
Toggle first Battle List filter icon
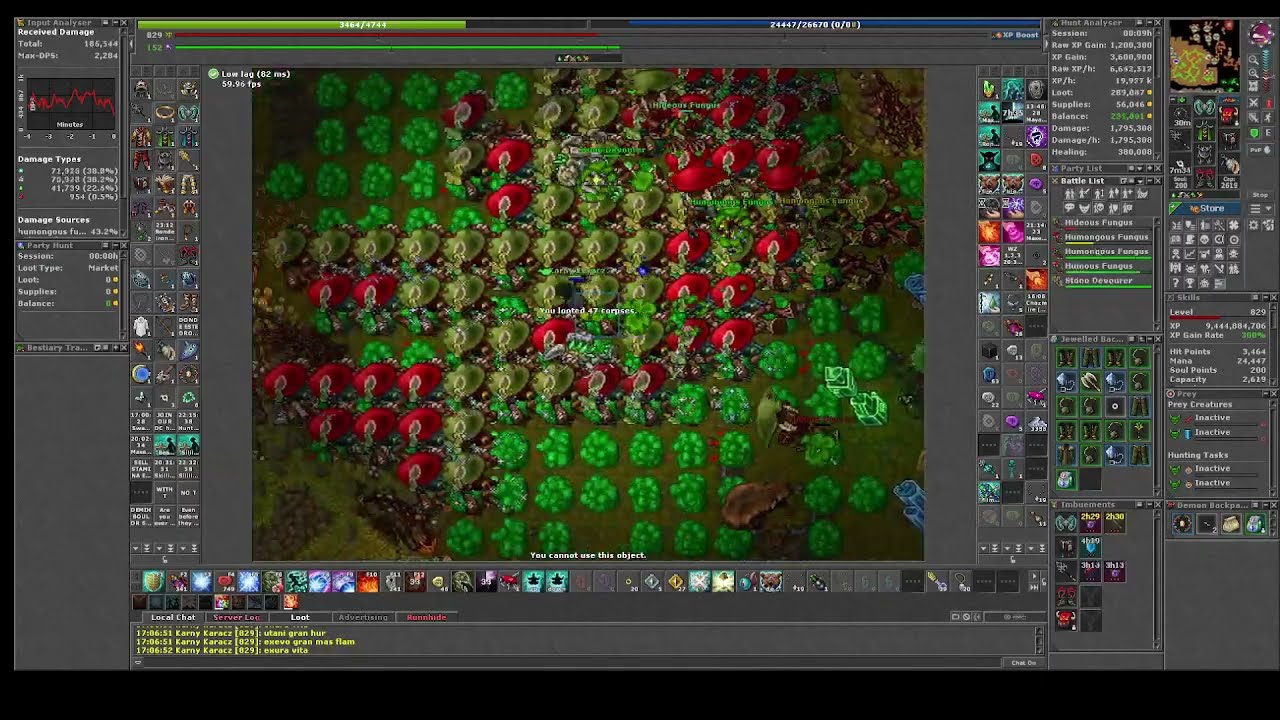1070,194
